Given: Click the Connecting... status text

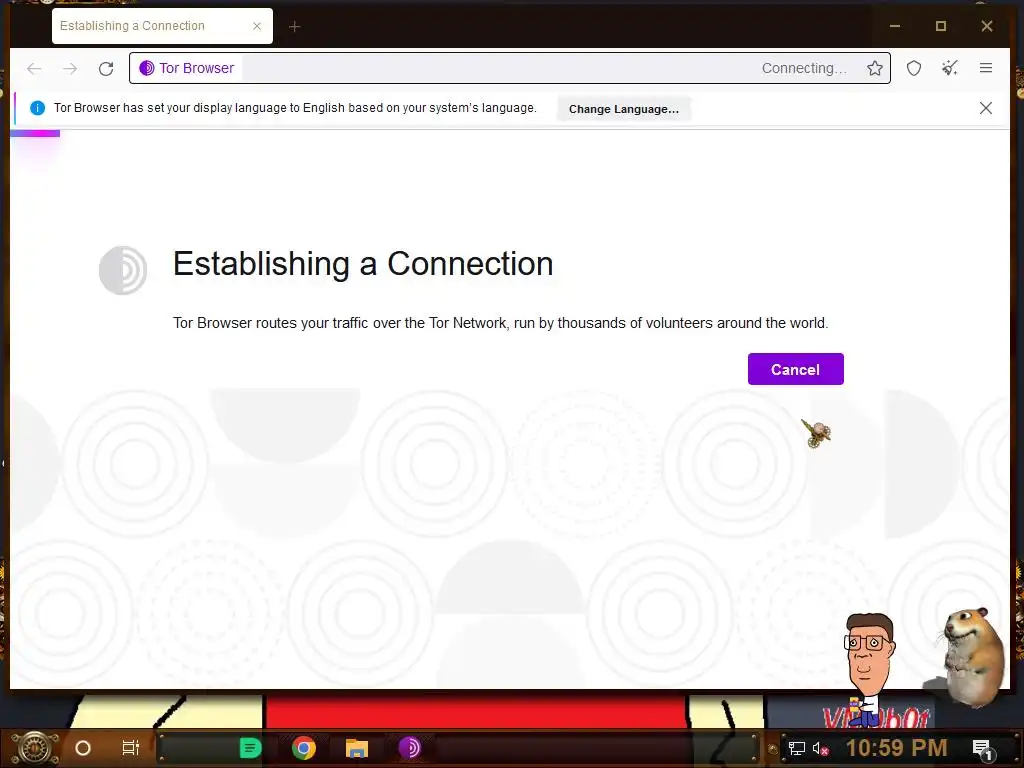Looking at the screenshot, I should click(x=804, y=68).
